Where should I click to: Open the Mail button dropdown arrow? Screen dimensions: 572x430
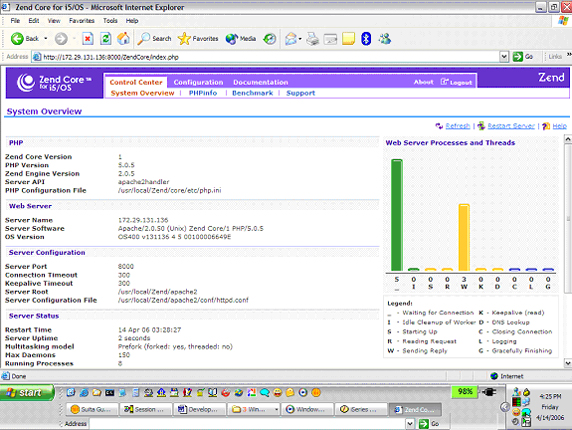coord(300,39)
